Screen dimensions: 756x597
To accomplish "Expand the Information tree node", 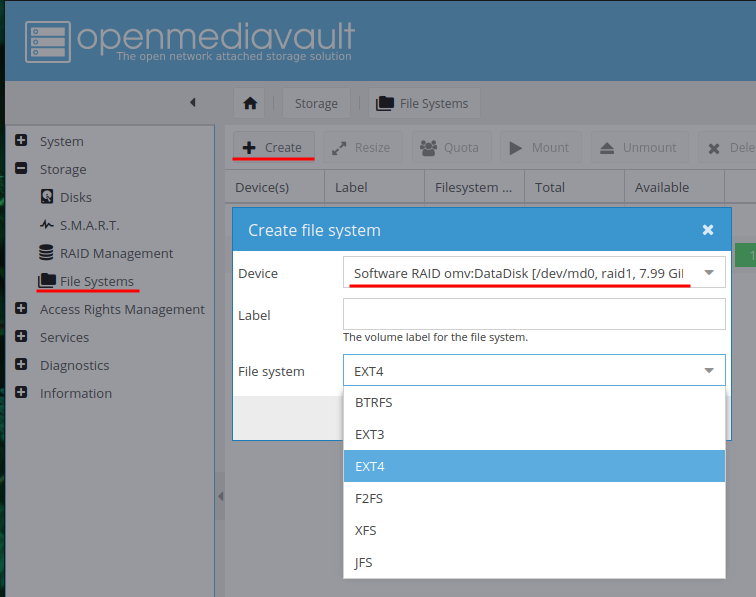I will [21, 392].
